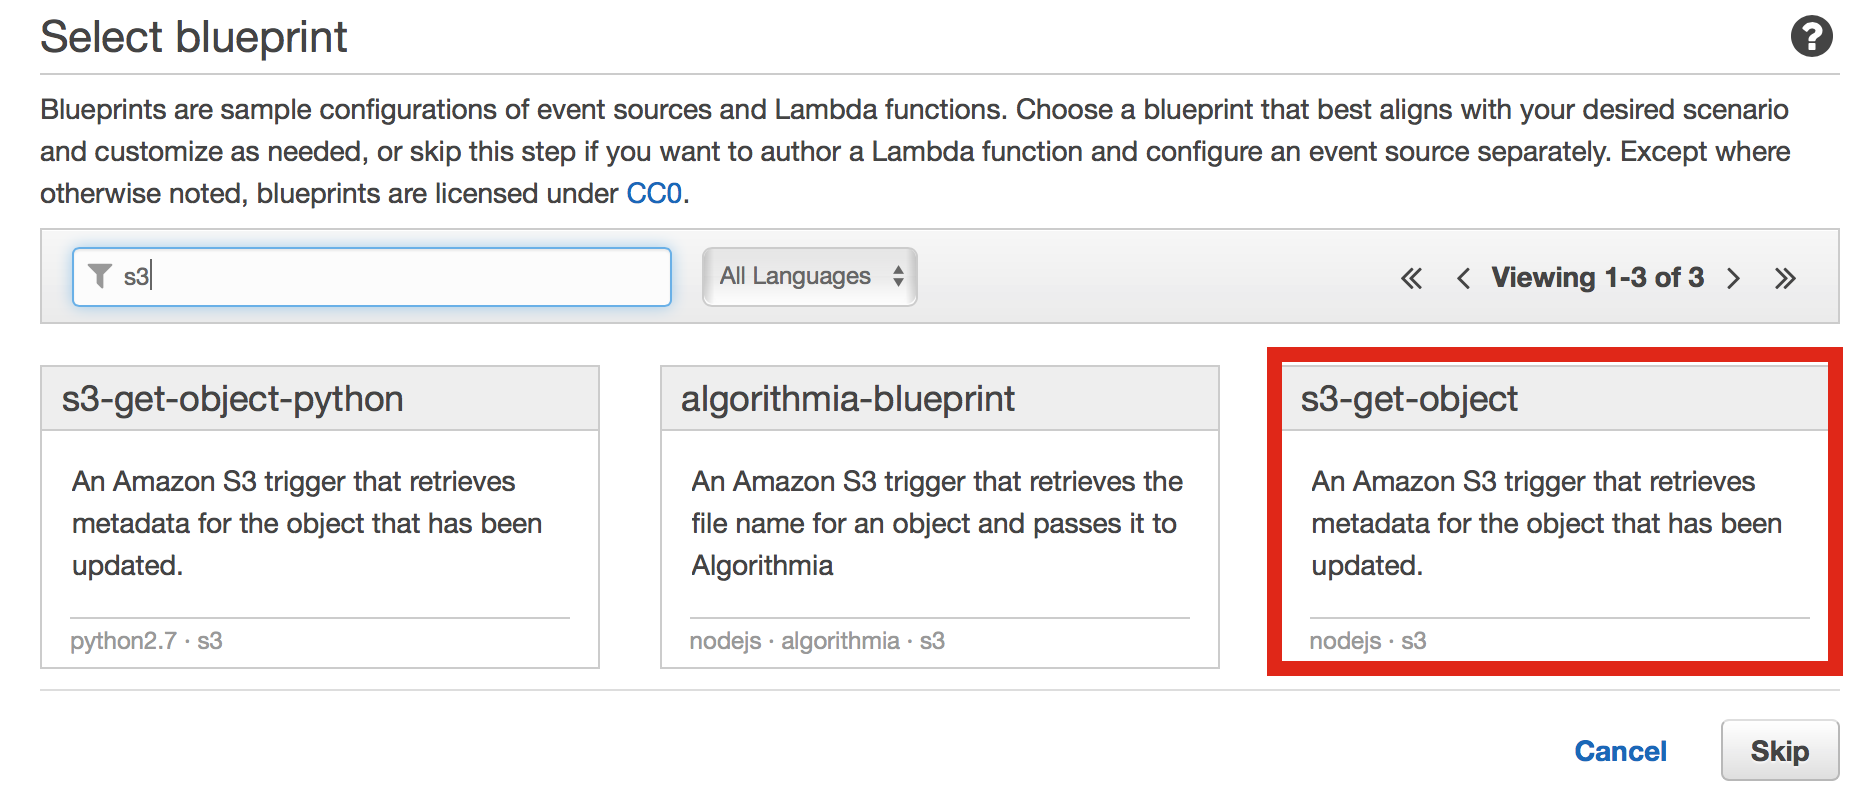1864x802 pixels.
Task: Select the algorithmia-blueprint title
Action: click(848, 399)
